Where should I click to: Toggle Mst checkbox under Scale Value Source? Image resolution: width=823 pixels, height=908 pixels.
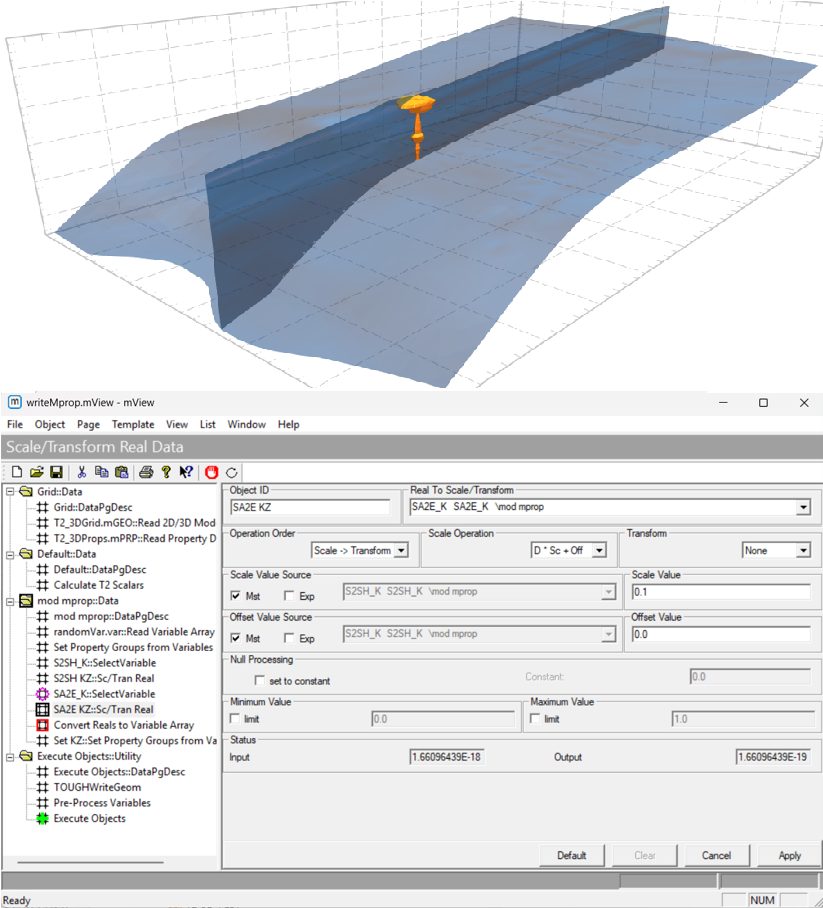pyautogui.click(x=235, y=595)
